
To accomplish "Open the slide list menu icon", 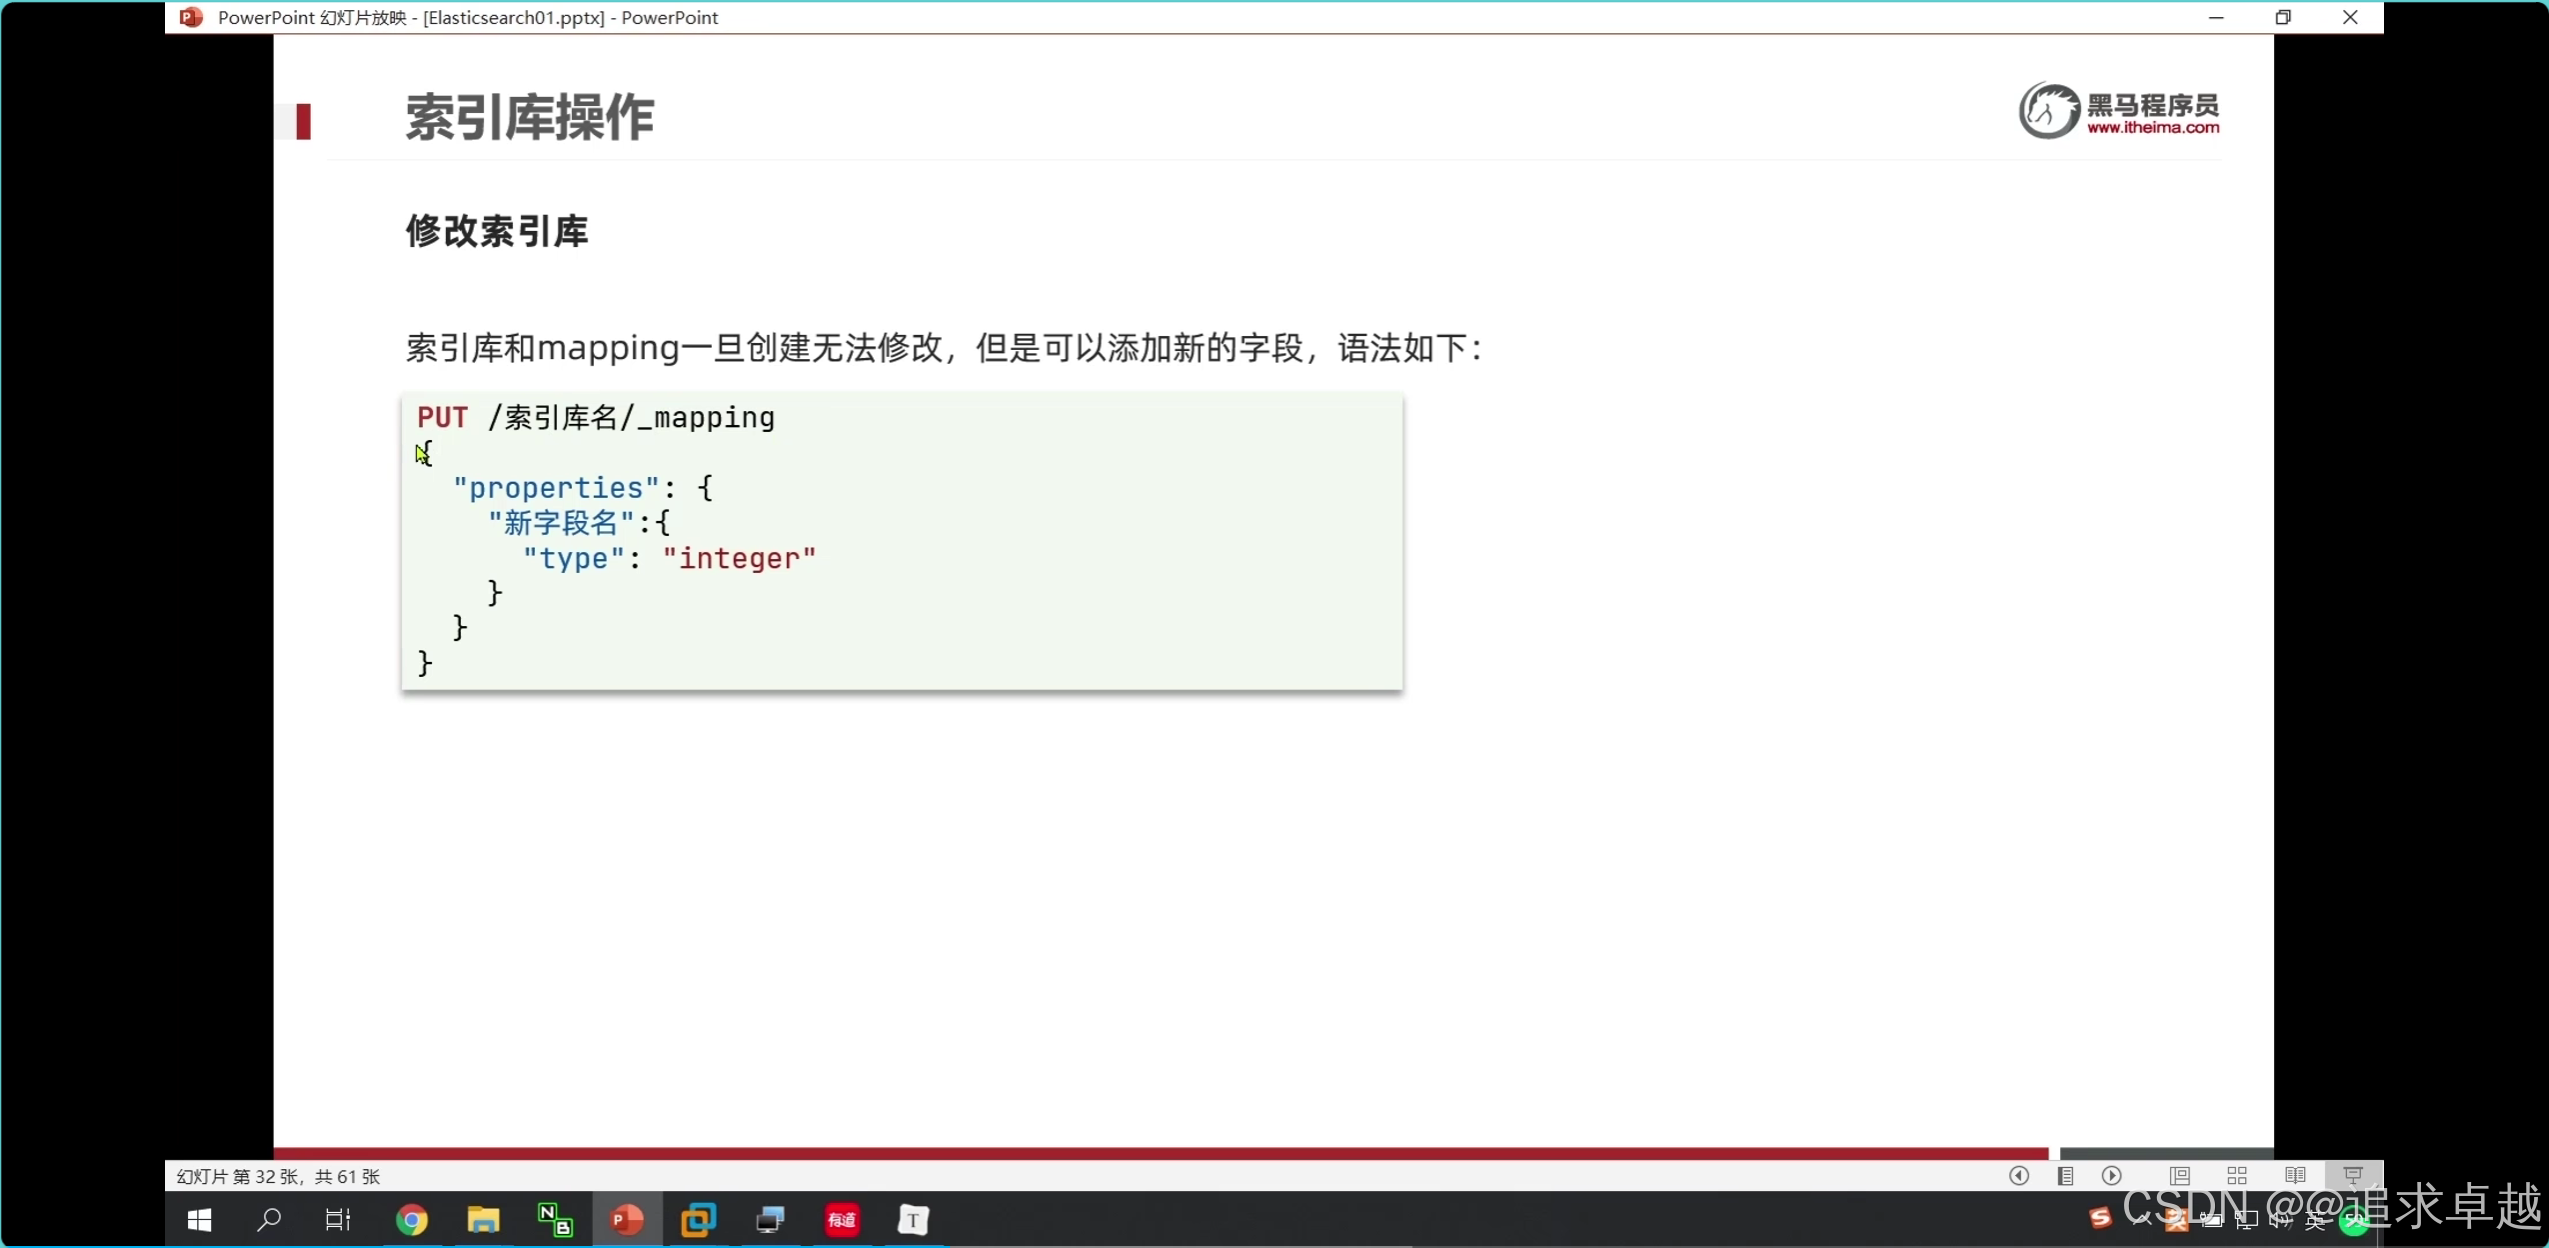I will coord(2066,1176).
